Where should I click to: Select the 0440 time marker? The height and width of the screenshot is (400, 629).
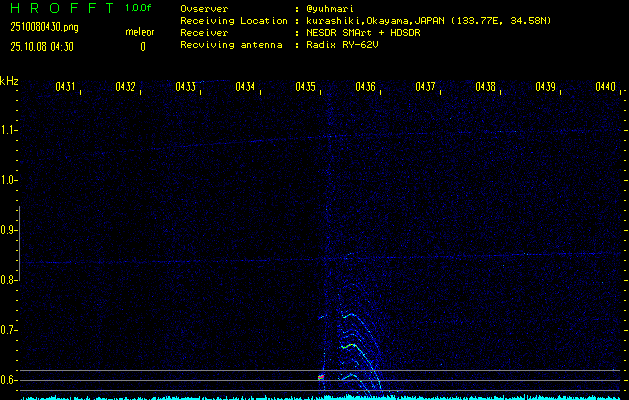click(x=606, y=87)
